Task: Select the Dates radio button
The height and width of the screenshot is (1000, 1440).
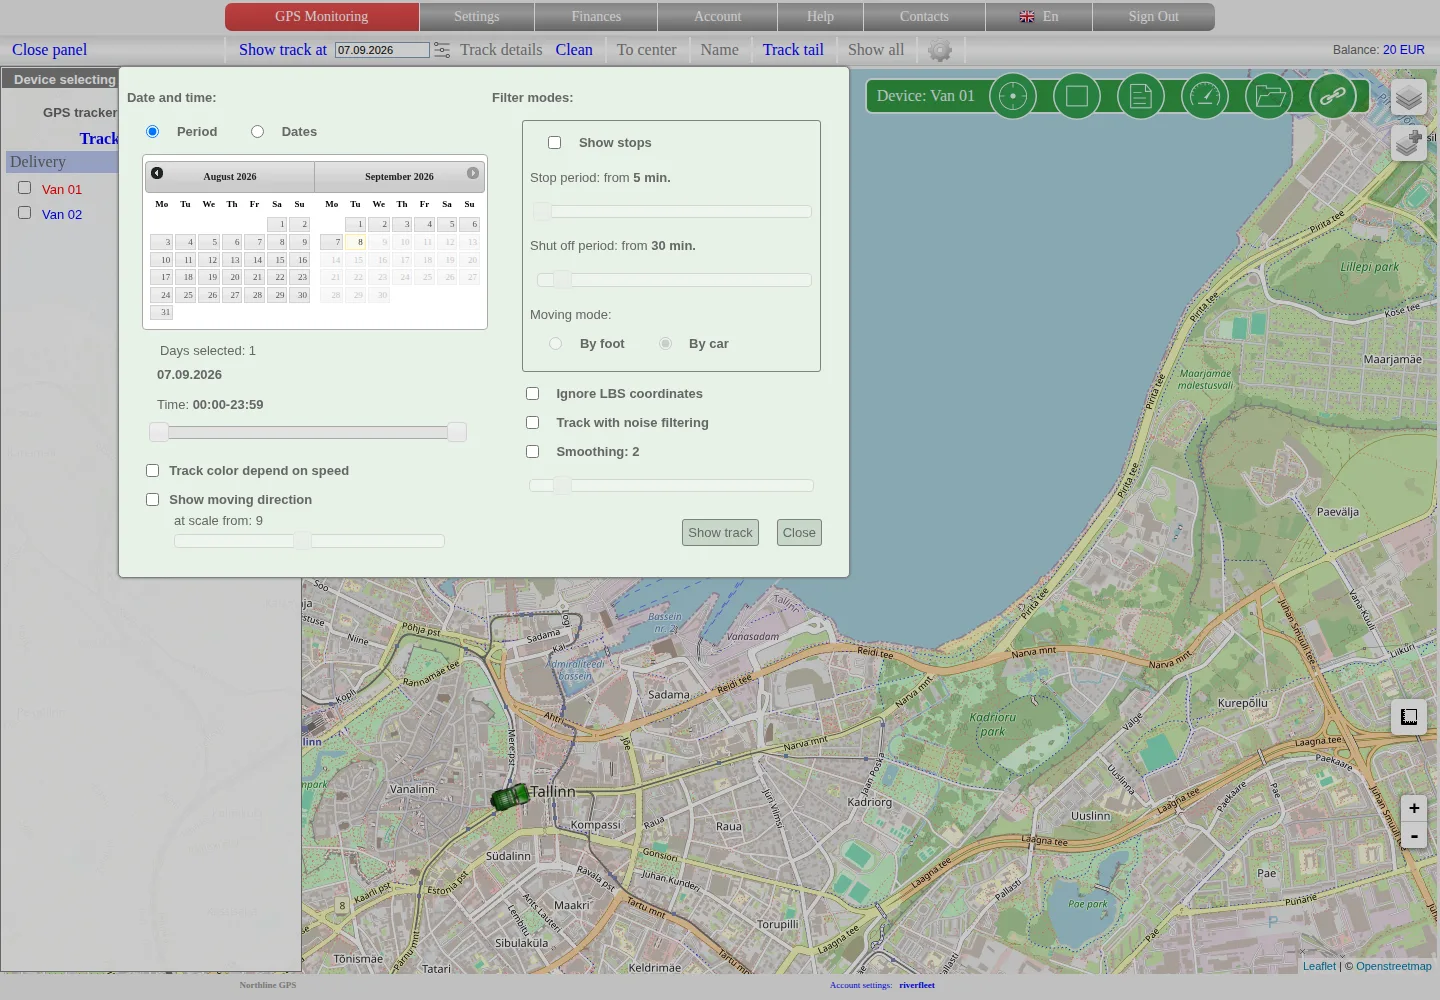Action: (x=258, y=131)
